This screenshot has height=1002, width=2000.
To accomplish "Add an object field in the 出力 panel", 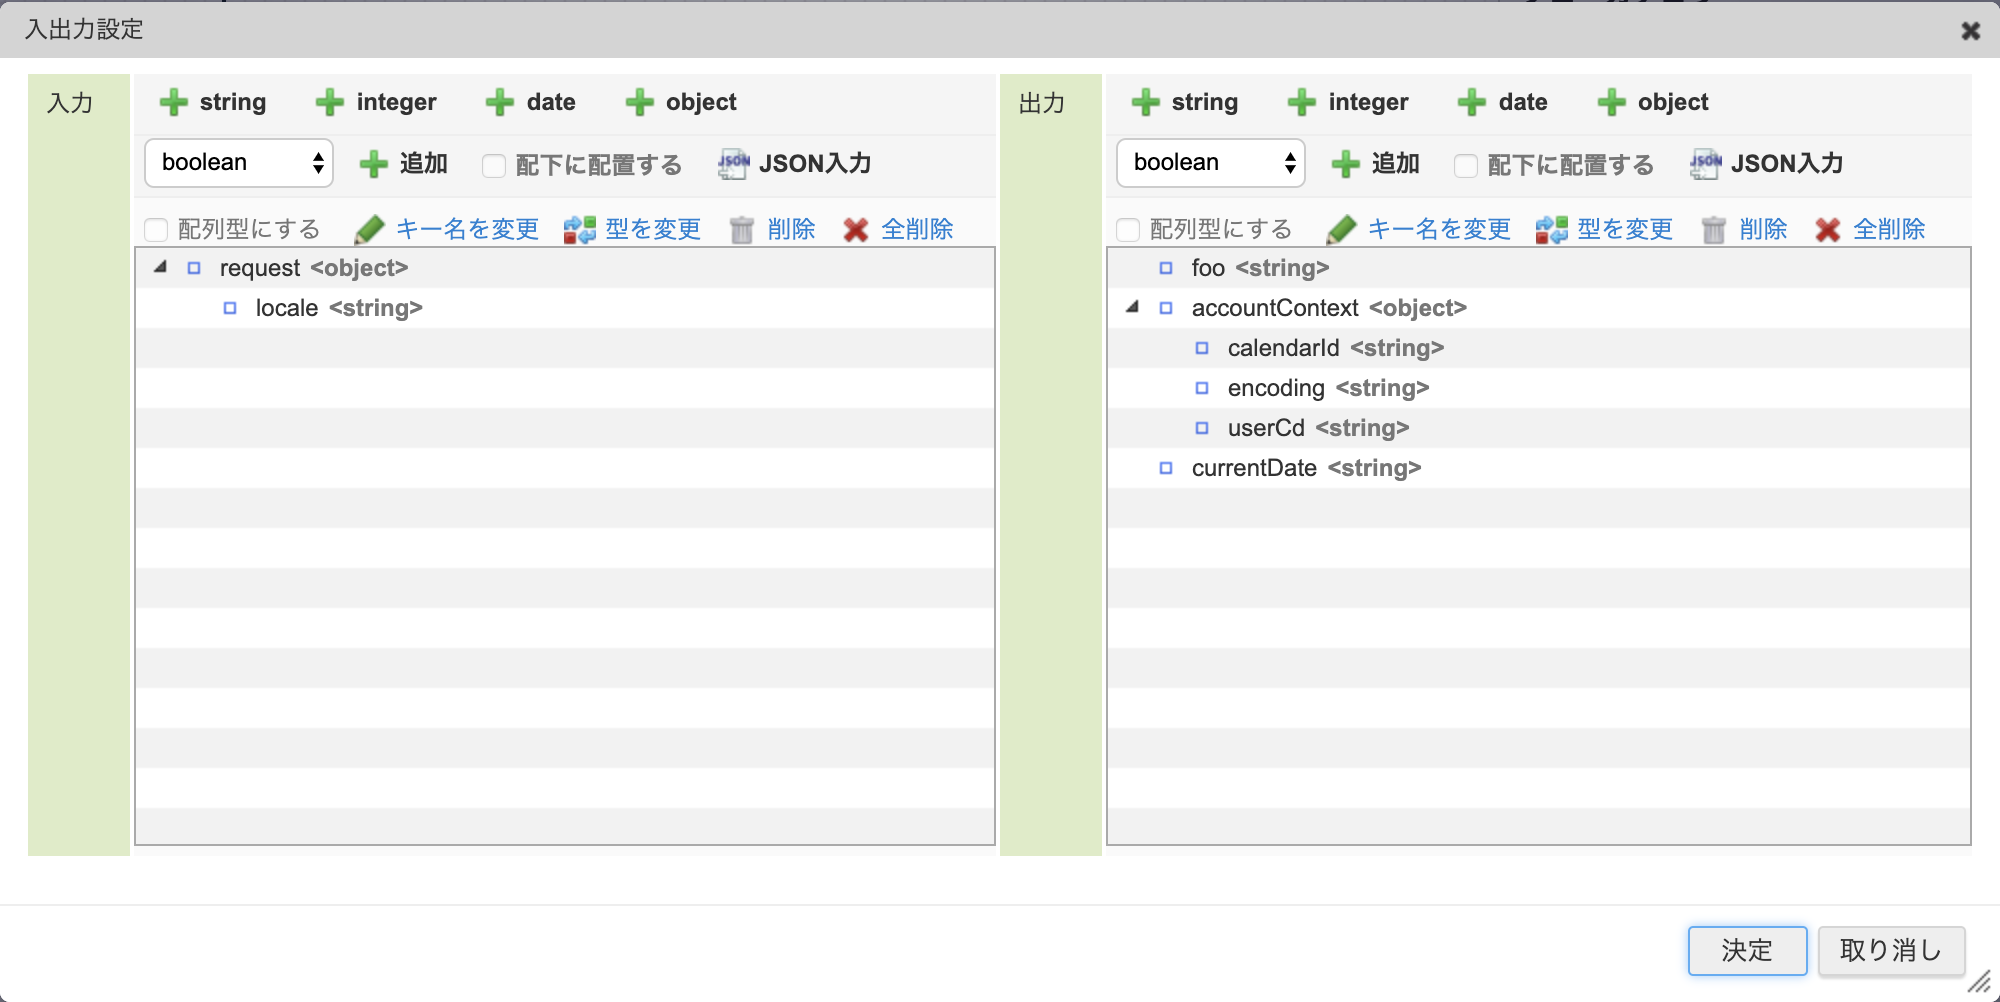I will 1653,101.
